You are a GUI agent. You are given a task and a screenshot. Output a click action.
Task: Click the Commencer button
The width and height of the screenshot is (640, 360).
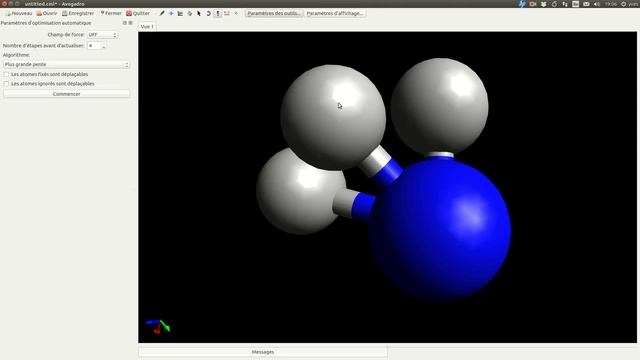point(67,94)
